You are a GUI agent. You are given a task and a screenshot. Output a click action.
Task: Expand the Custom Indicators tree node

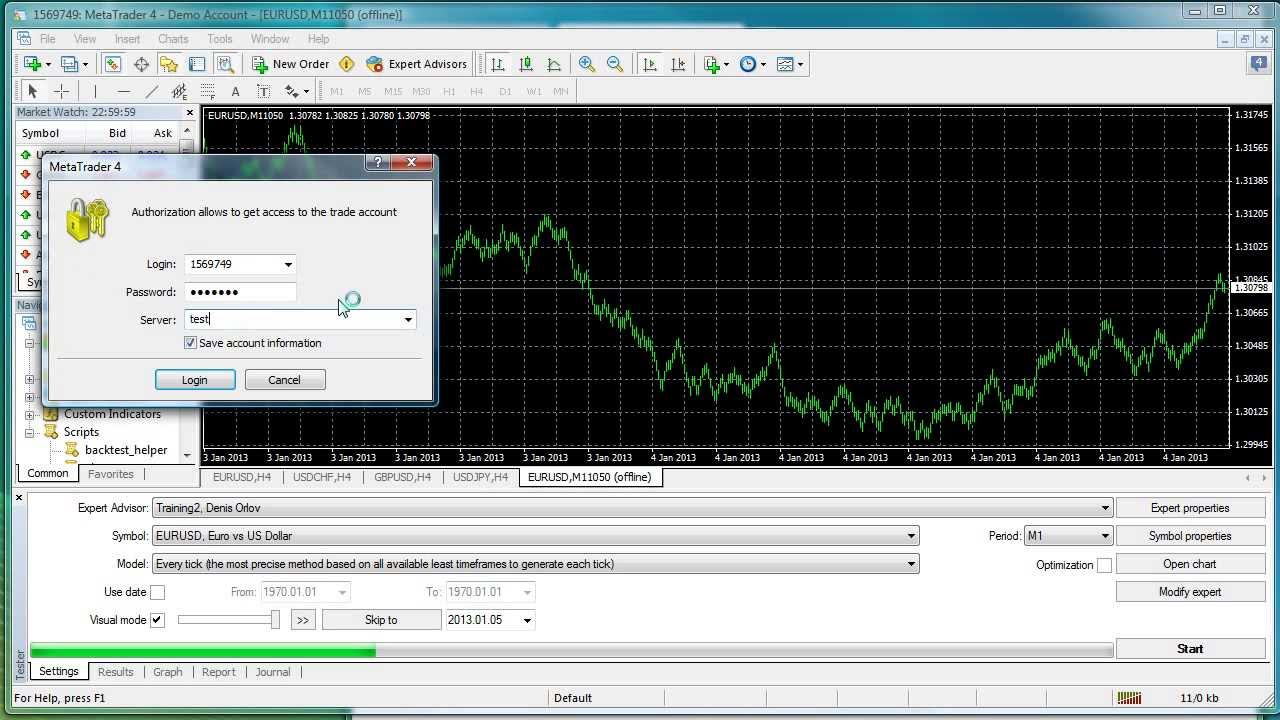30,414
